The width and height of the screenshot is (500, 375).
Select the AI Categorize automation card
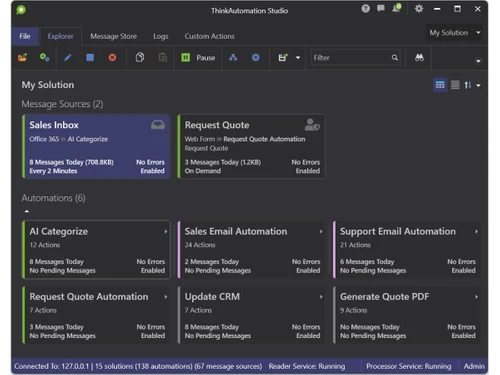pos(96,249)
